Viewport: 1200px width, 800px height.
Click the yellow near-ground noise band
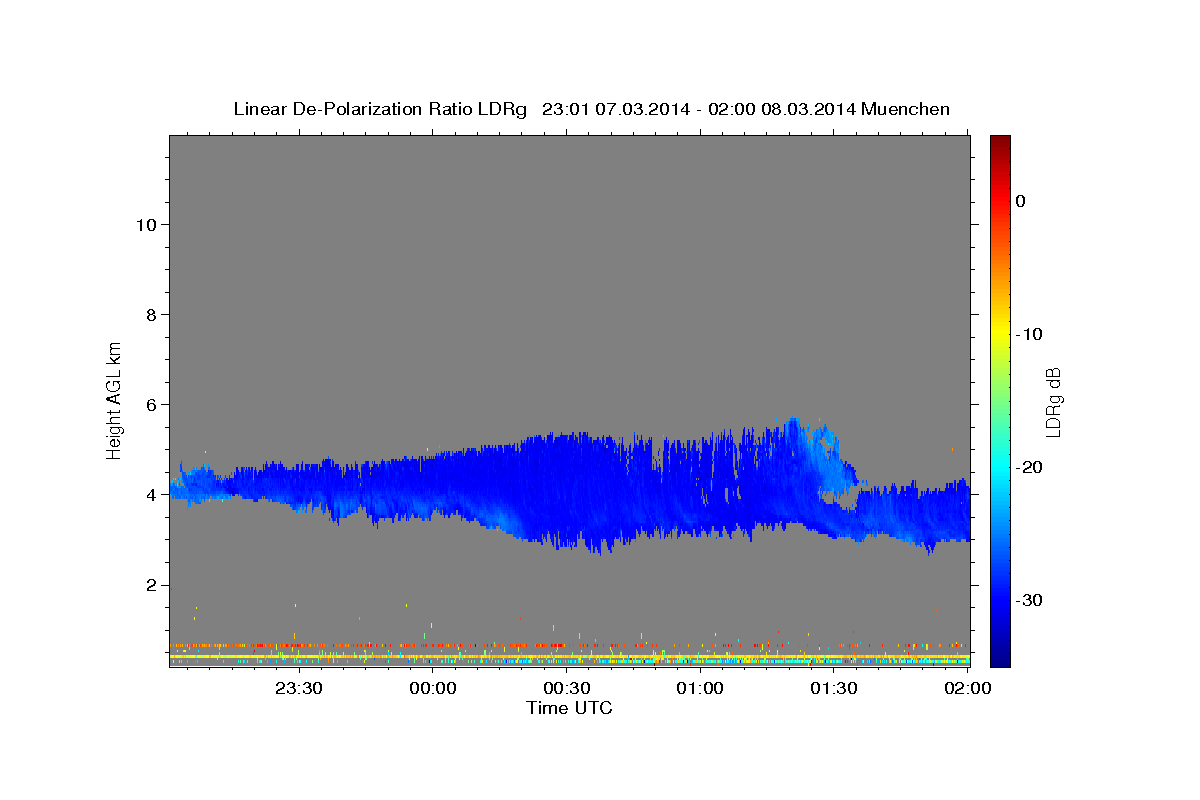click(569, 657)
